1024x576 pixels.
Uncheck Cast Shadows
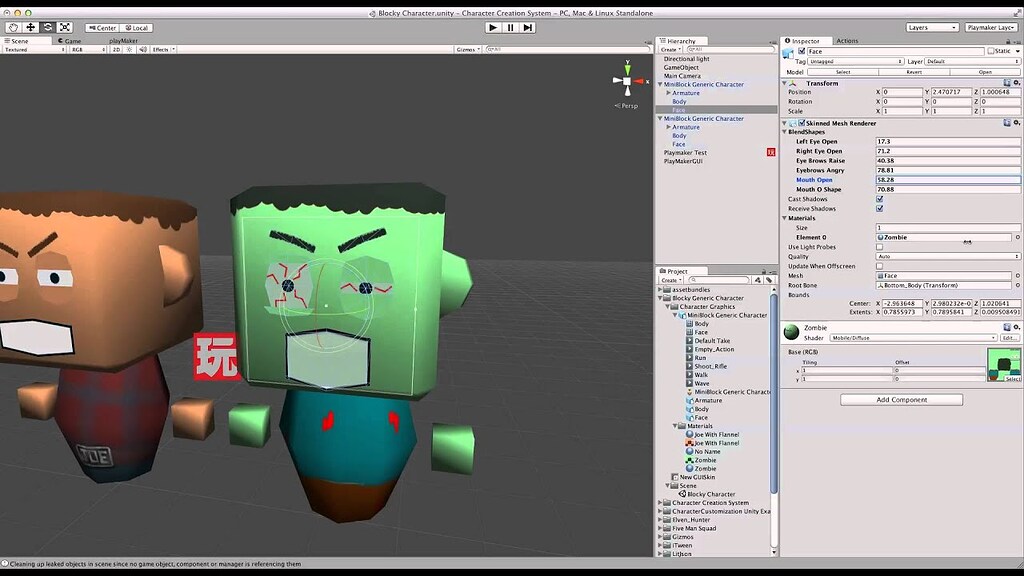click(881, 198)
